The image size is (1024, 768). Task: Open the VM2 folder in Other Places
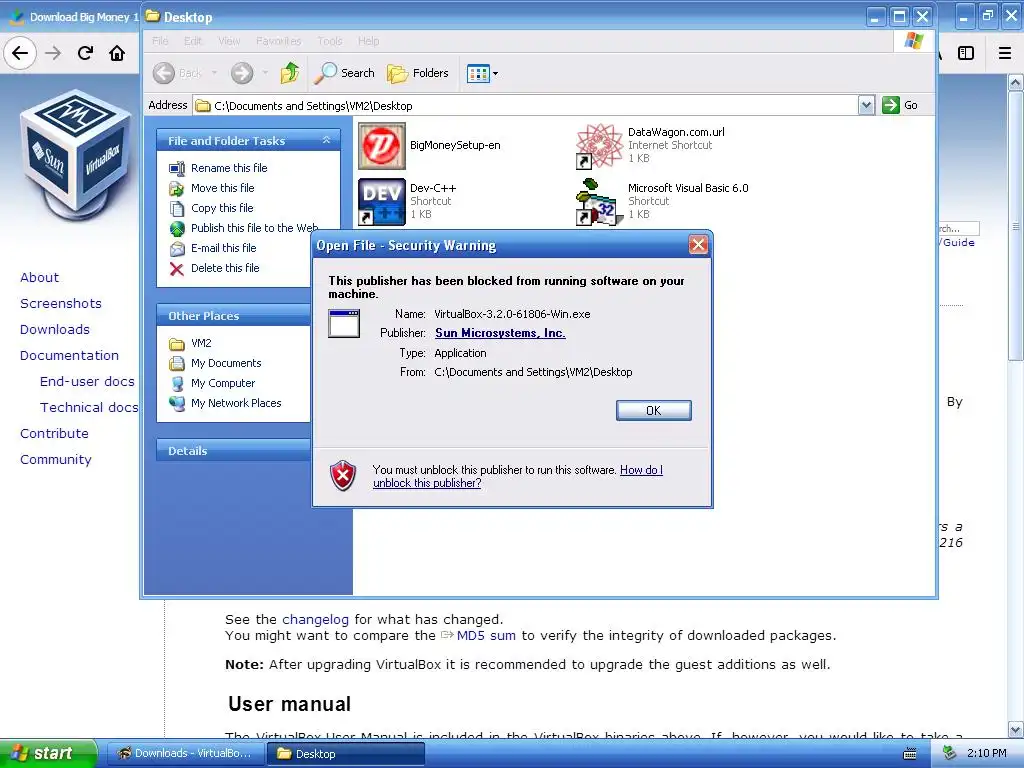[x=201, y=343]
